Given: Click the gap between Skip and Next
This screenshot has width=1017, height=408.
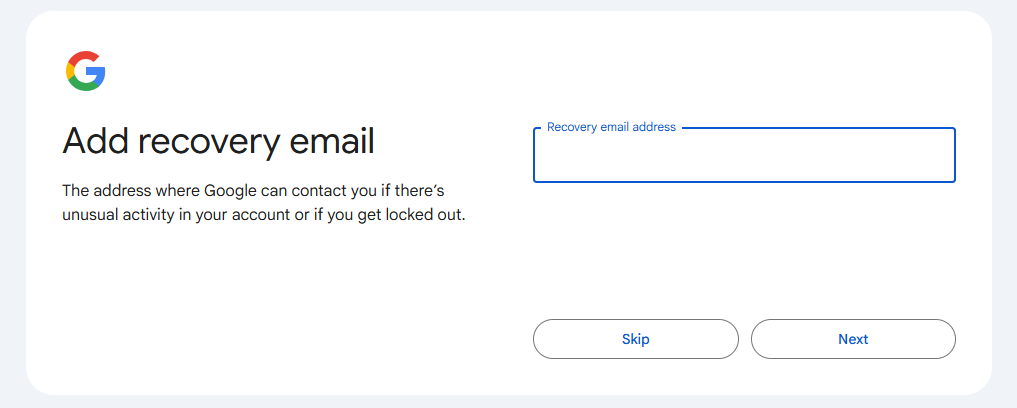Looking at the screenshot, I should 745,339.
